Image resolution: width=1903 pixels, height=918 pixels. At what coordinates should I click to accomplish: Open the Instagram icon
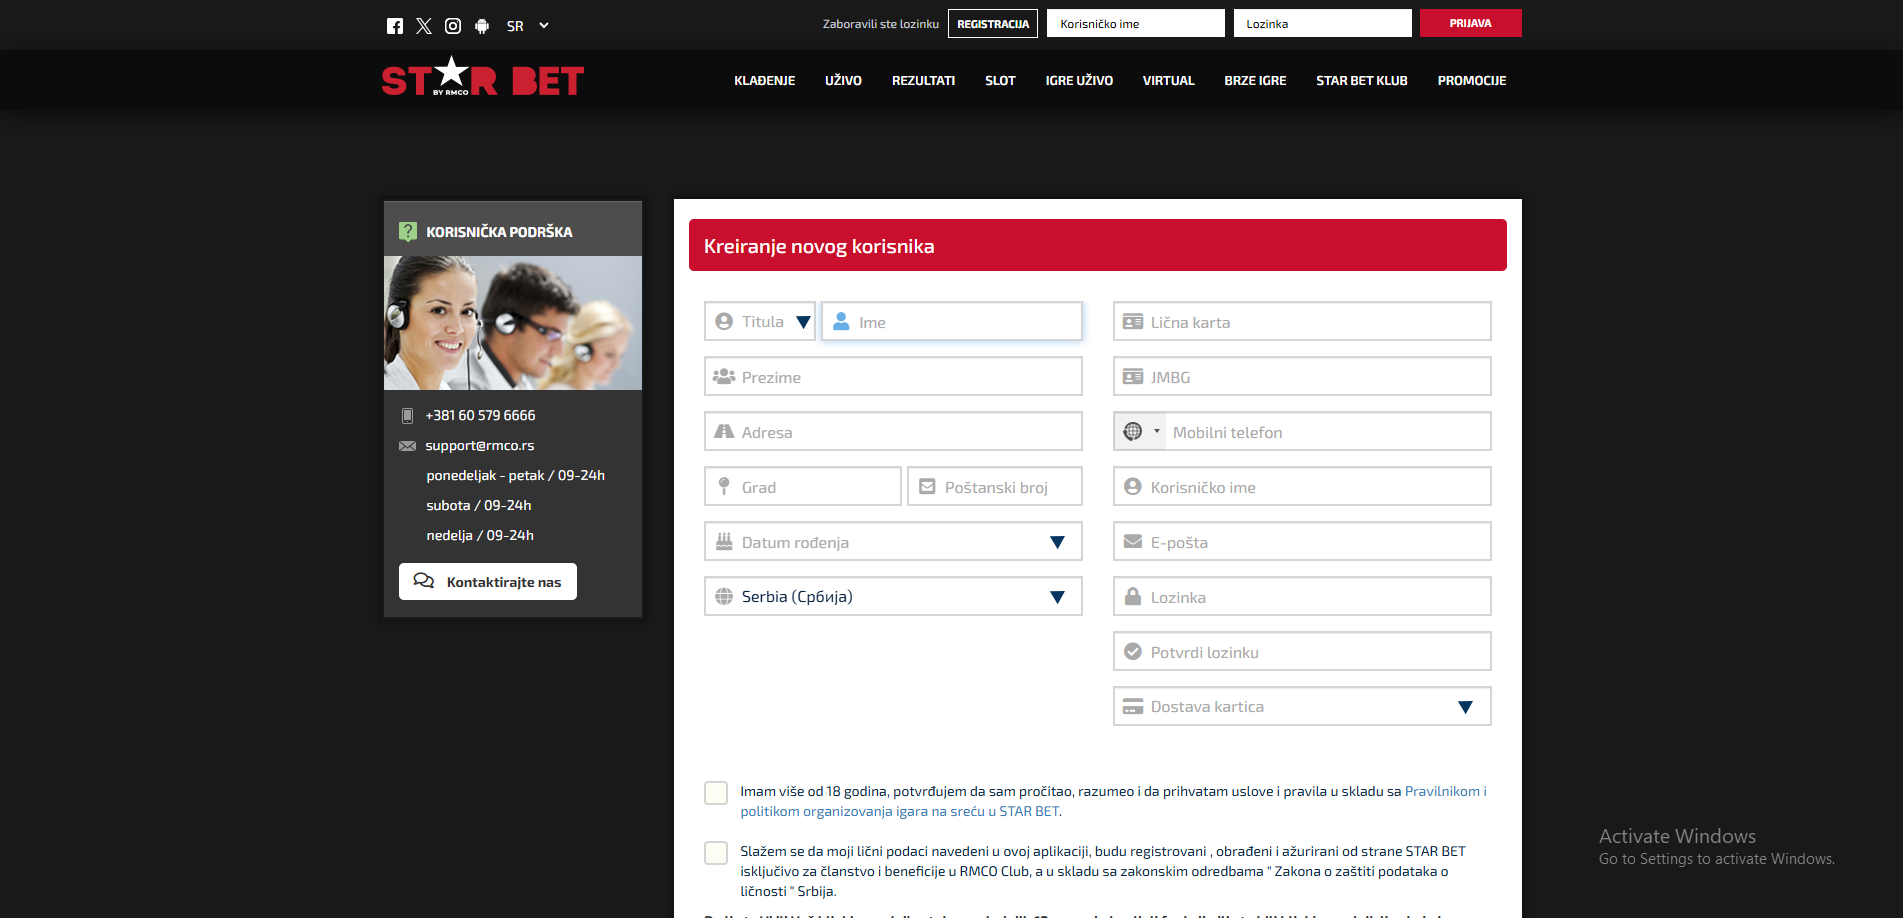453,26
